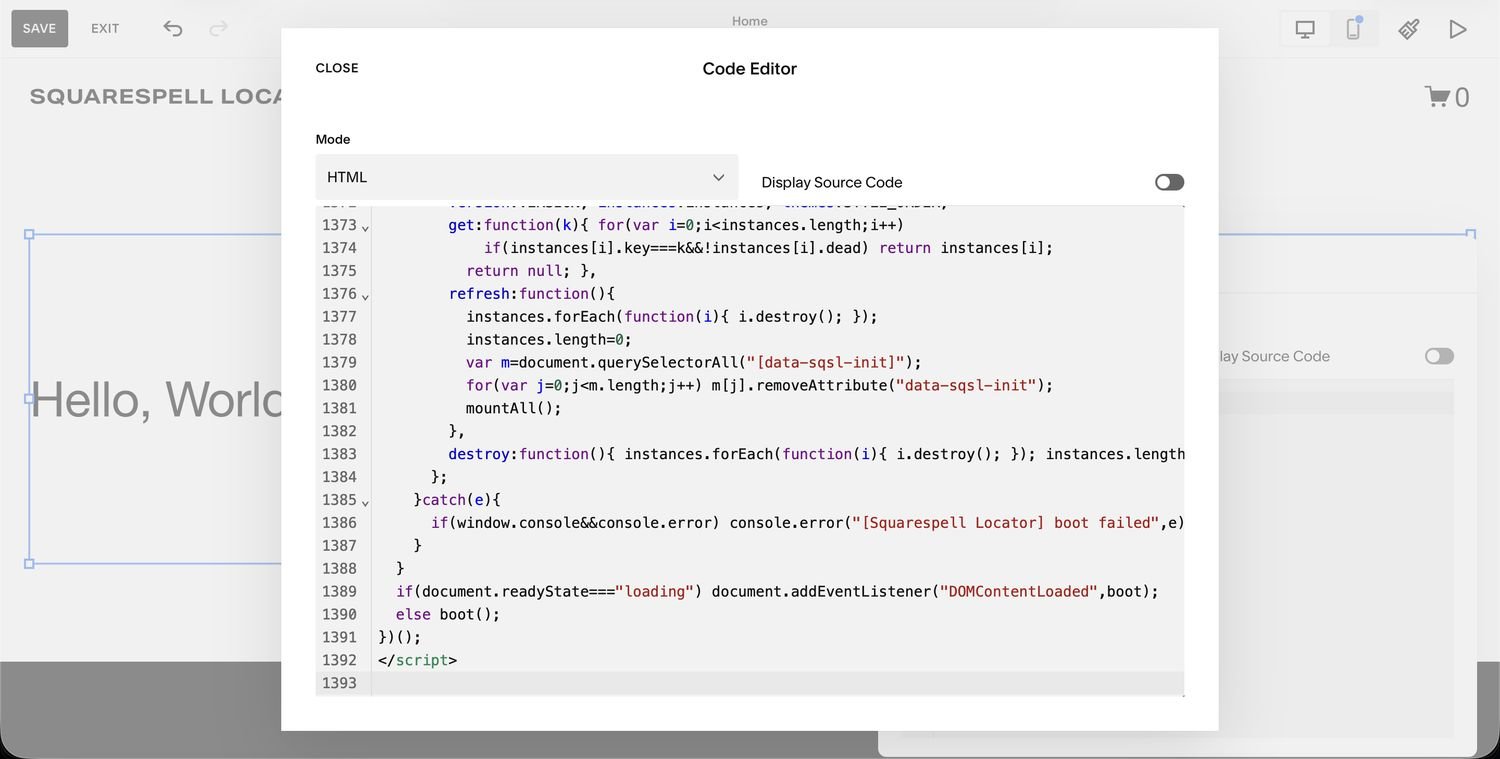
Task: Click the Redo arrow icon
Action: [x=218, y=29]
